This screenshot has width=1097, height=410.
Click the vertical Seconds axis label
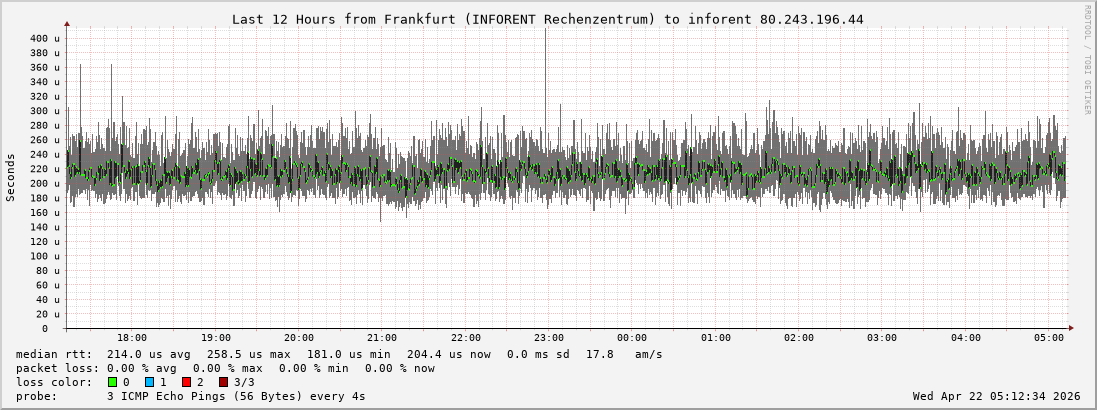pos(11,177)
